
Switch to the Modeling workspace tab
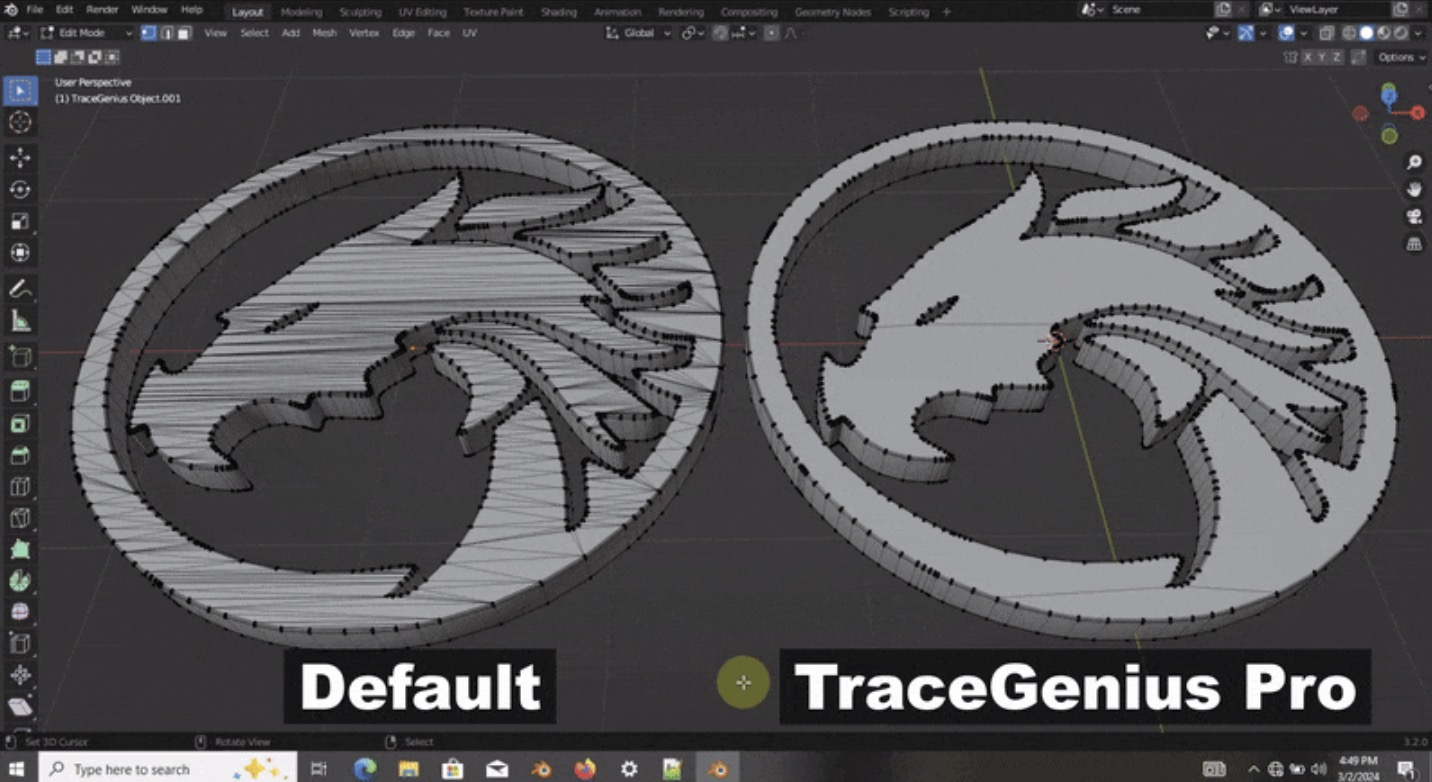point(302,12)
